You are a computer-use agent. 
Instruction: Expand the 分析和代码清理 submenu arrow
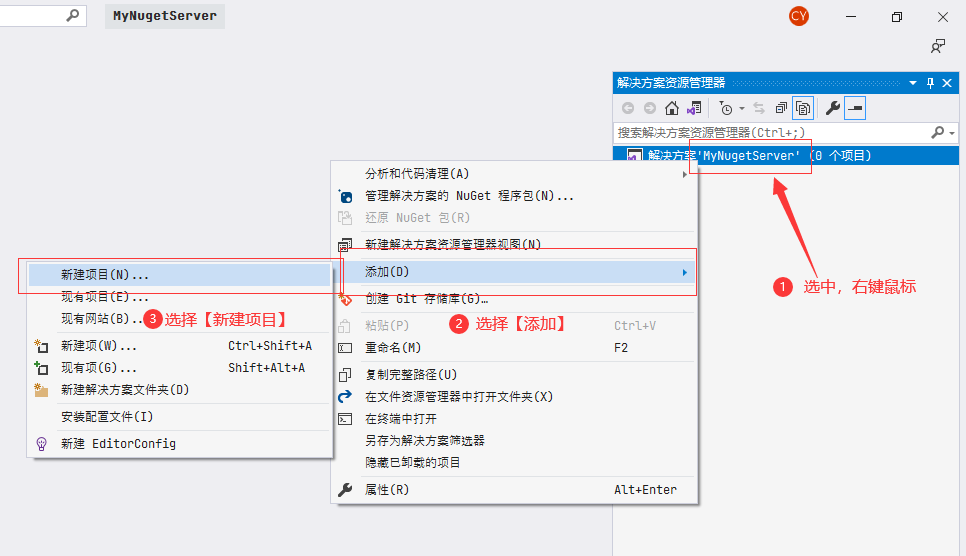pyautogui.click(x=684, y=174)
